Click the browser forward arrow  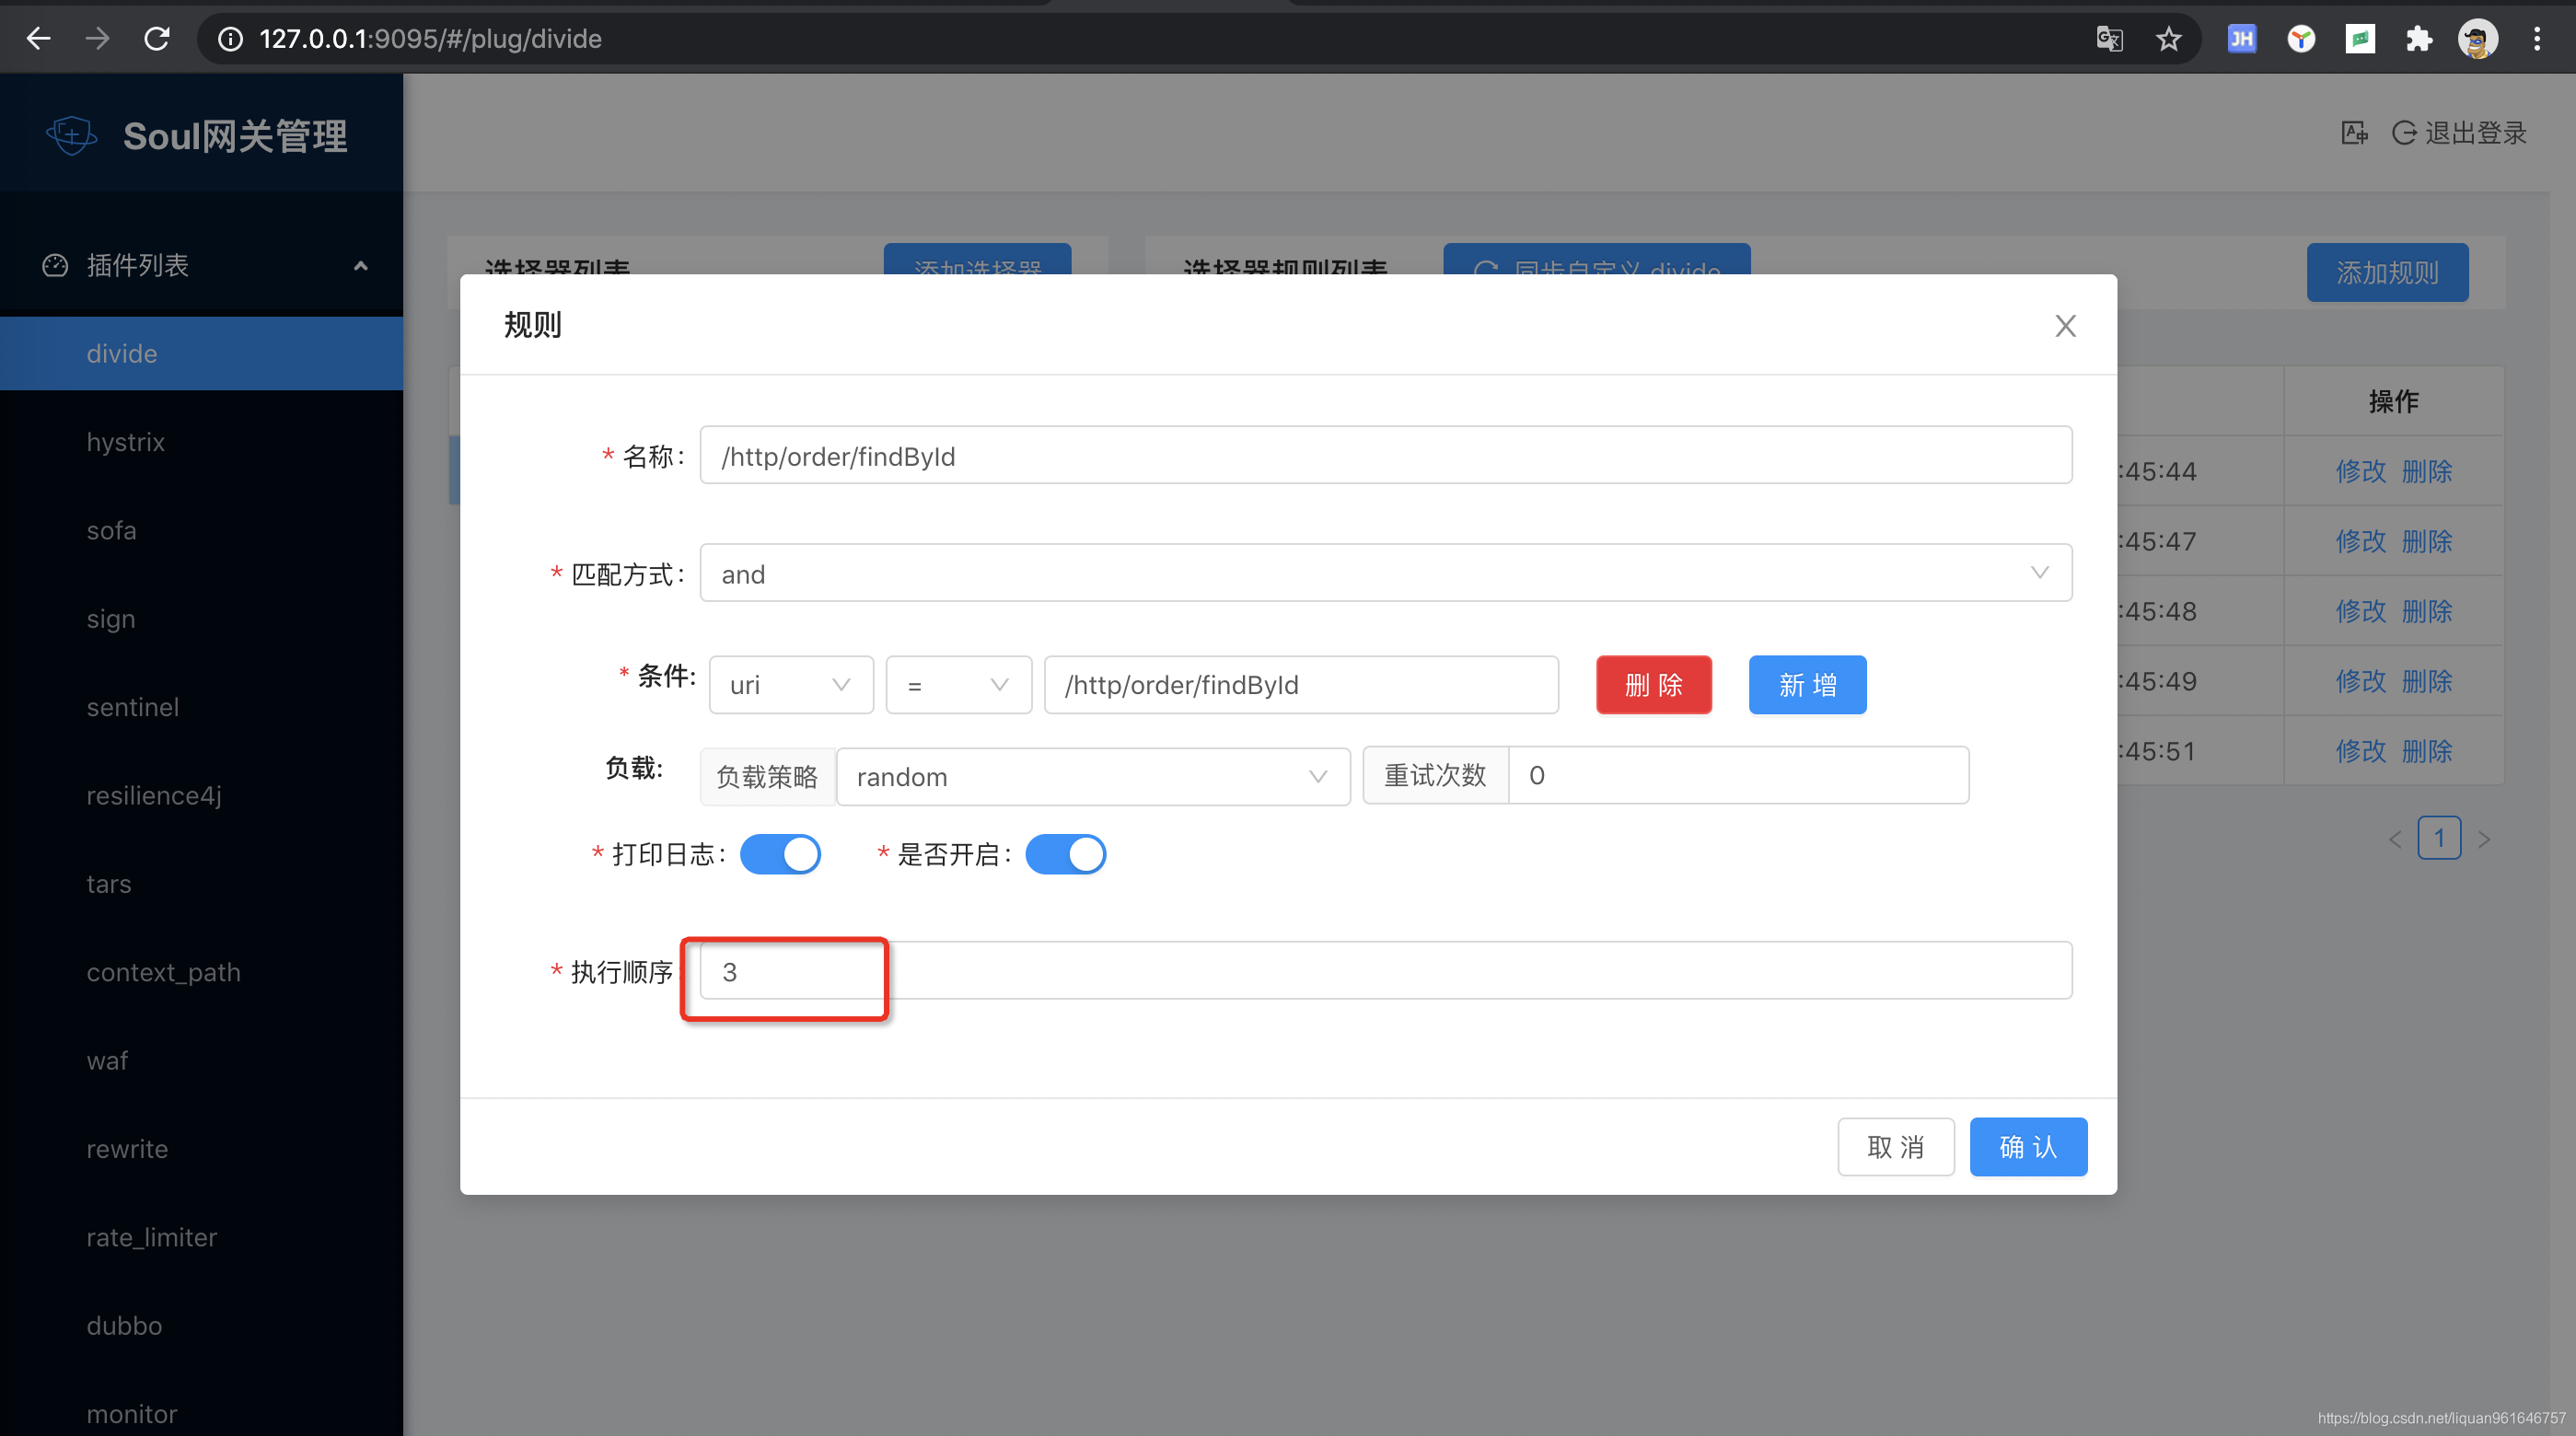click(97, 39)
